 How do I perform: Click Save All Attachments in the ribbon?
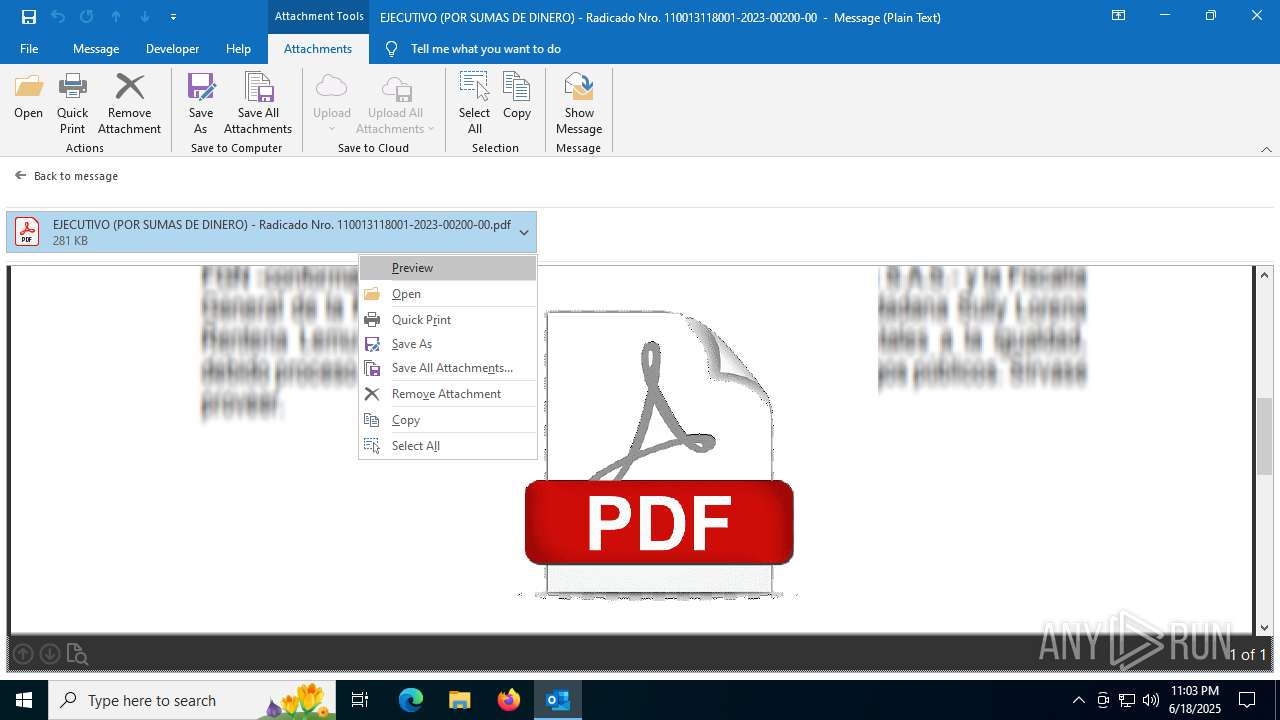pyautogui.click(x=258, y=104)
